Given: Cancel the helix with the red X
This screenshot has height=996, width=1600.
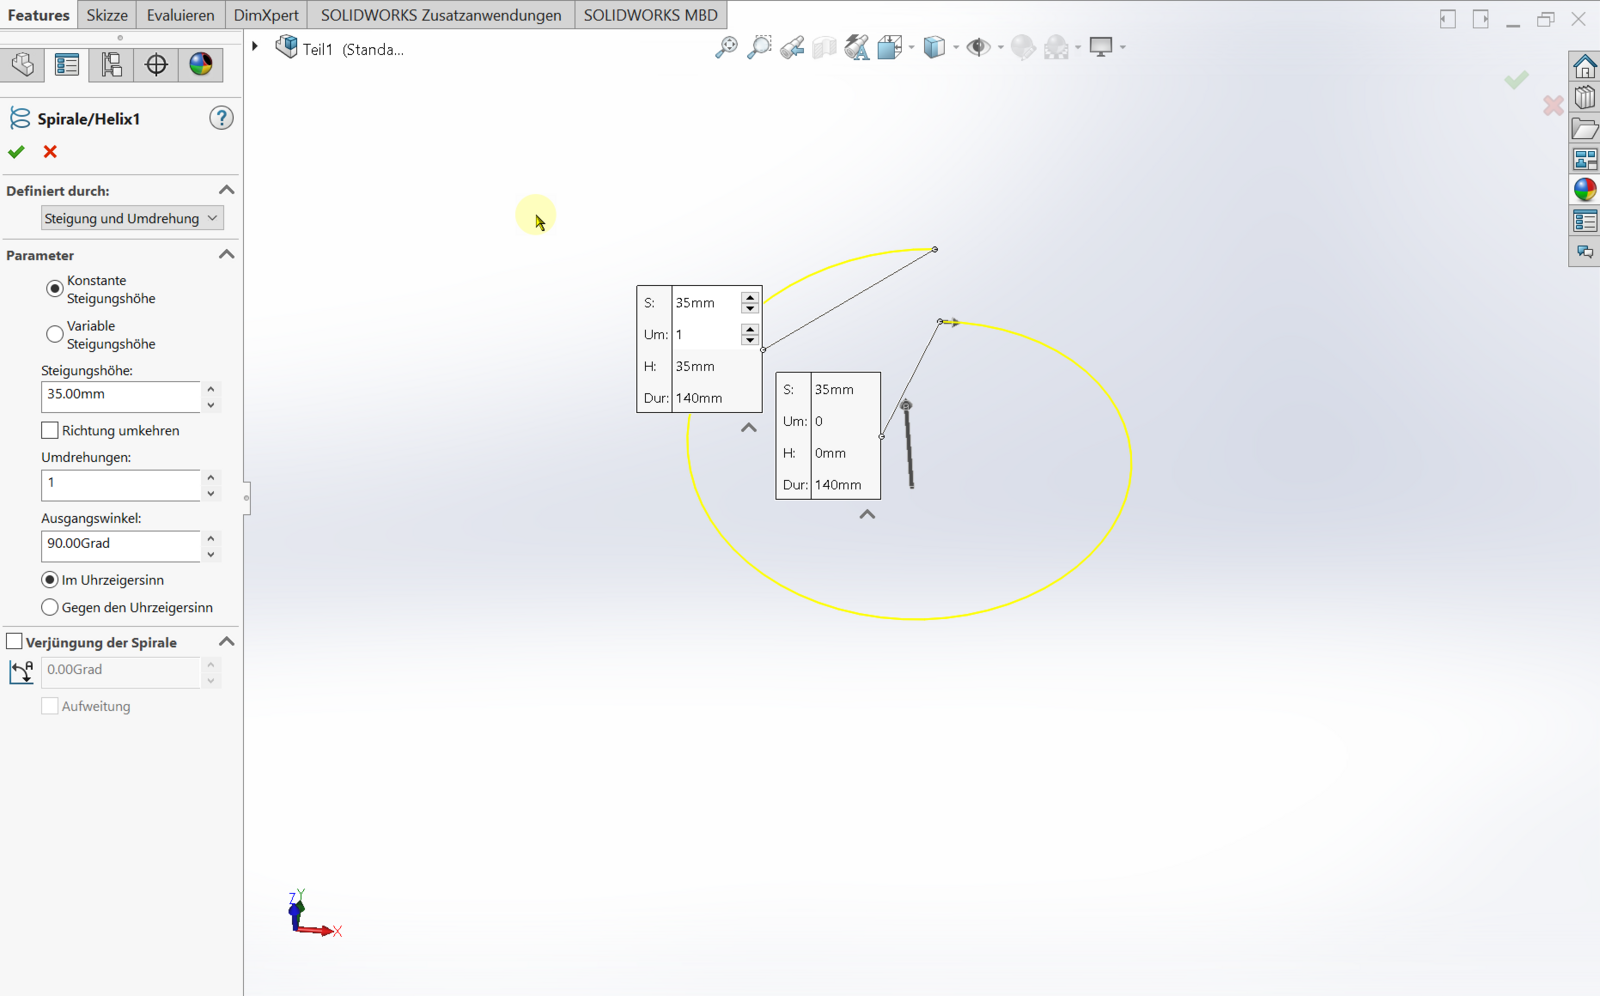Looking at the screenshot, I should 50,152.
